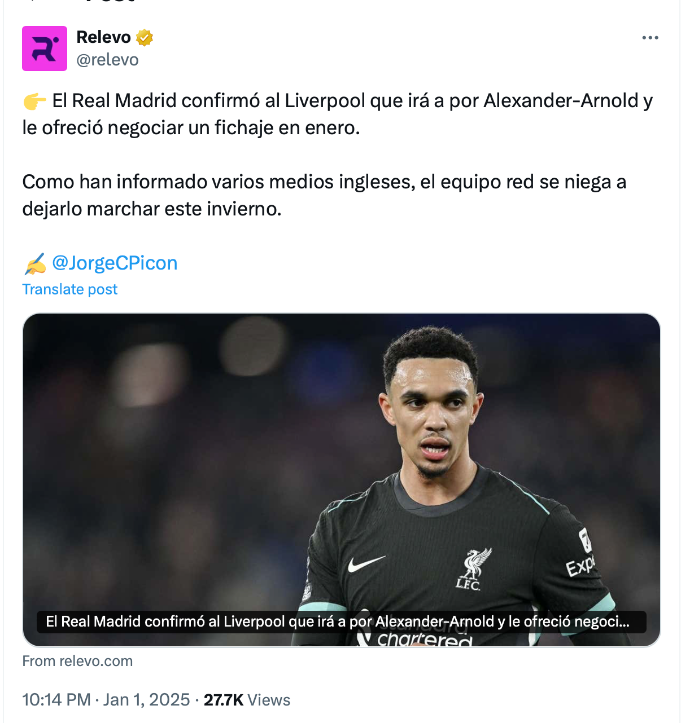Click the headline caption overlaid on the image

[340, 621]
